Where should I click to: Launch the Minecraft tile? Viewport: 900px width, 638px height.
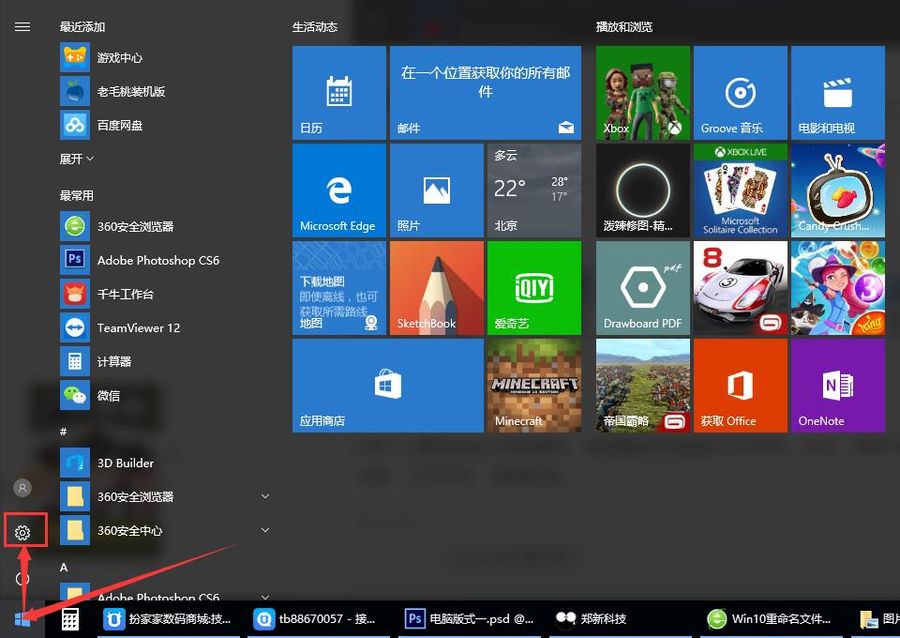pyautogui.click(x=534, y=386)
